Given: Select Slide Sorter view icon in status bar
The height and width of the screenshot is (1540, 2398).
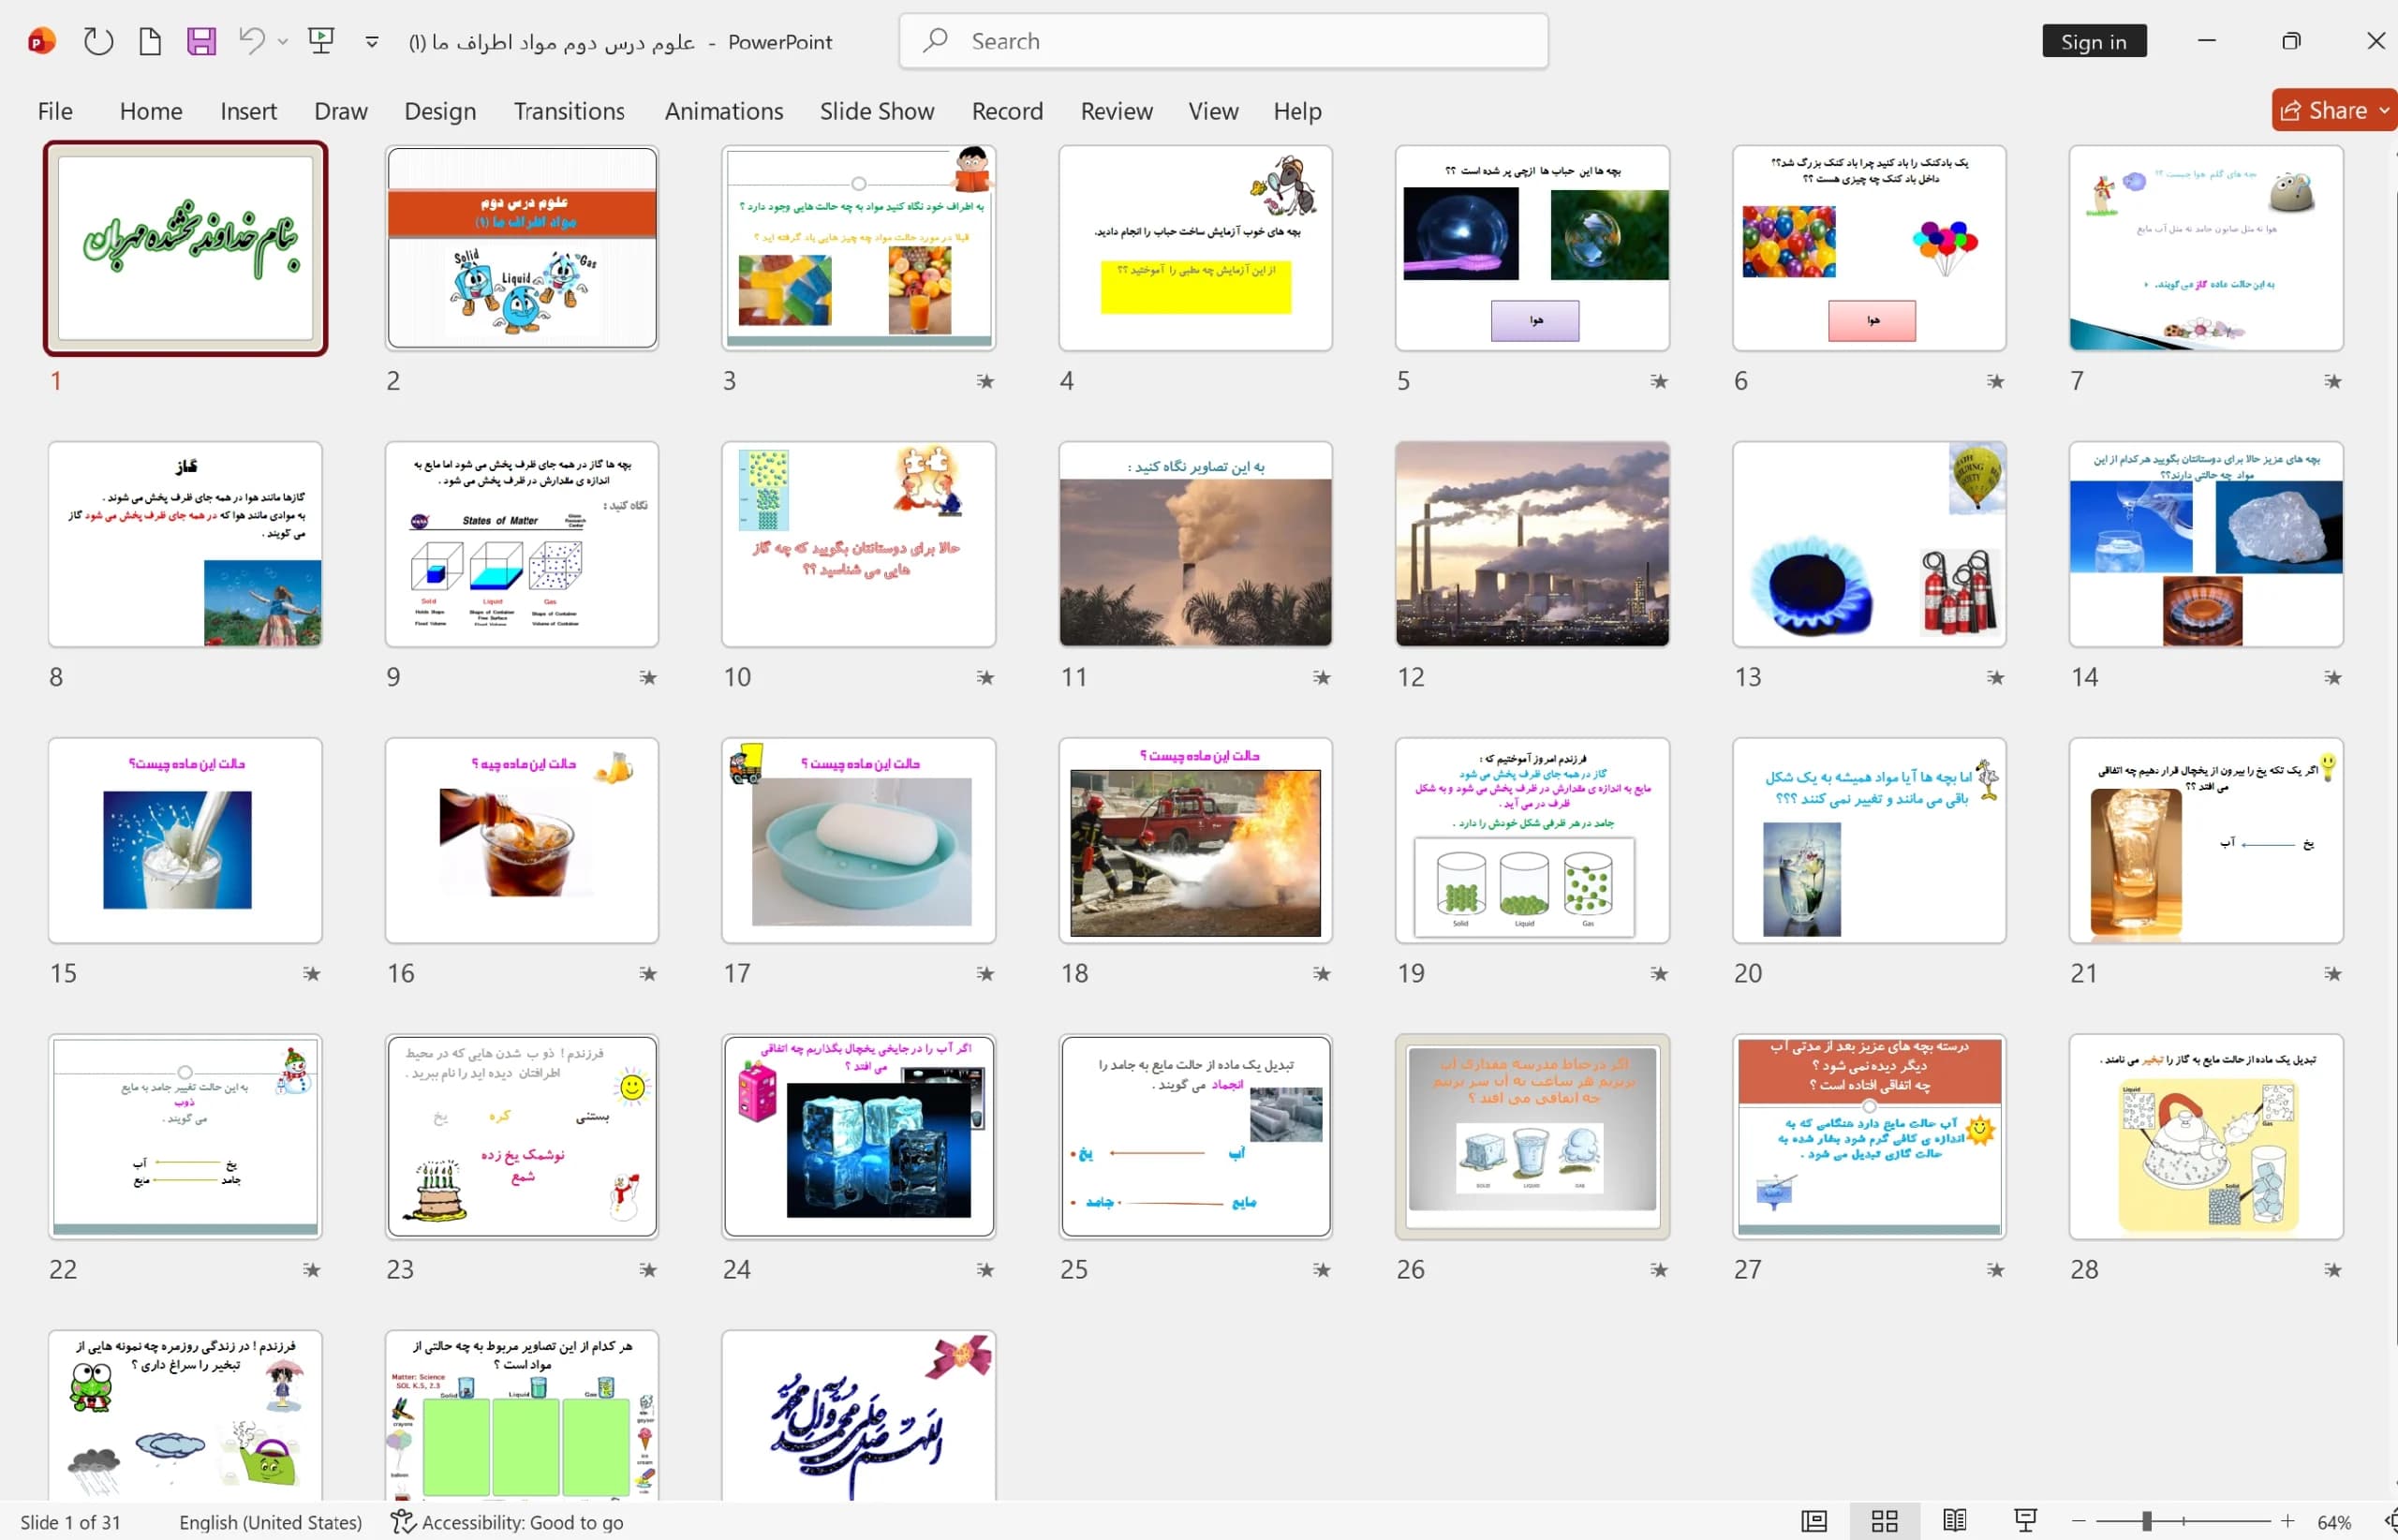Looking at the screenshot, I should [x=1884, y=1521].
